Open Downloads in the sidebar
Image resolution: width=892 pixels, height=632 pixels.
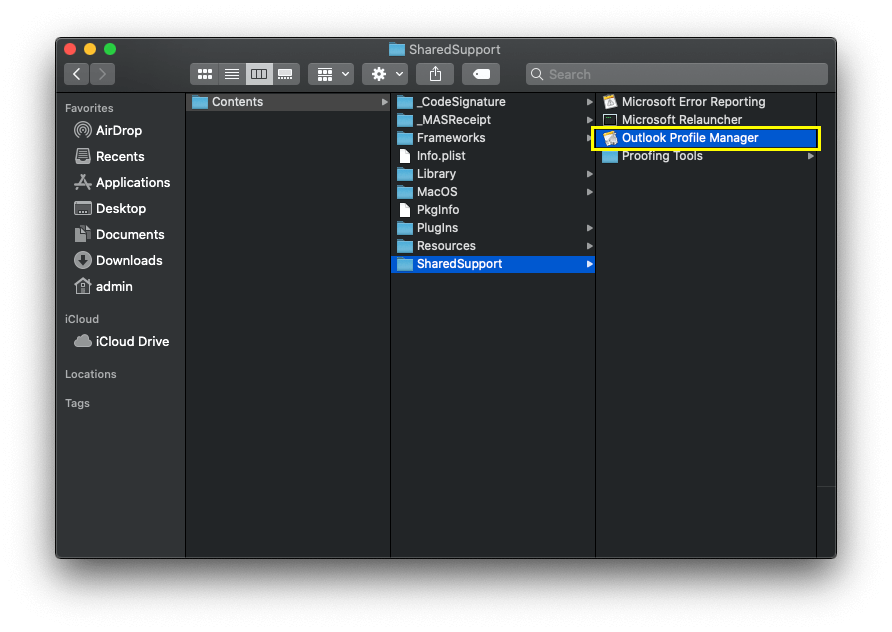tap(118, 261)
